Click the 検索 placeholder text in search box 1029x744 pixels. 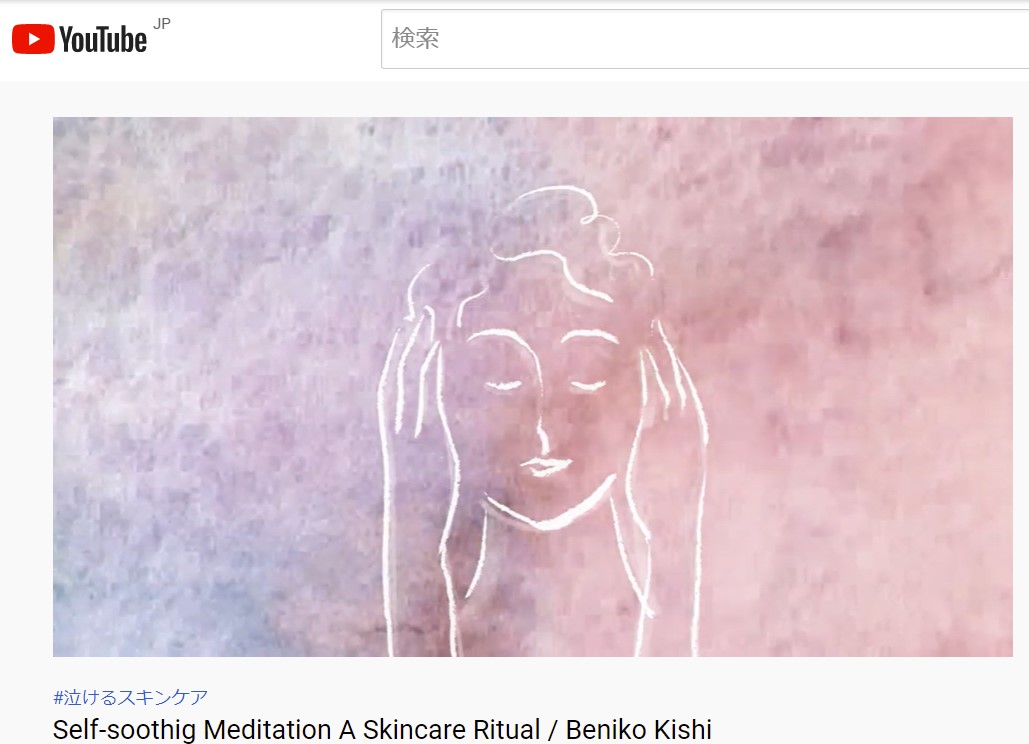[415, 38]
